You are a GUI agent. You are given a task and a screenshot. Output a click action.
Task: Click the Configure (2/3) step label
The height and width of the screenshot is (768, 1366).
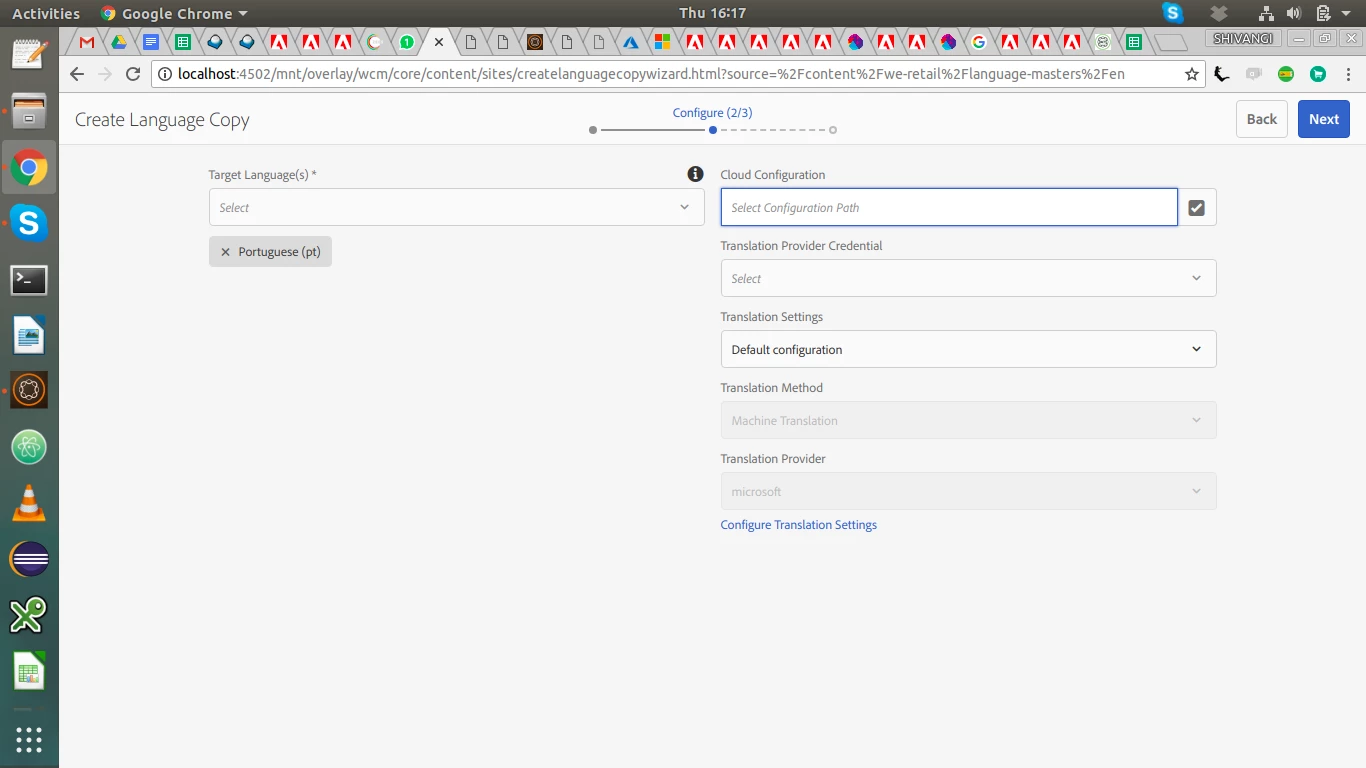click(x=712, y=113)
